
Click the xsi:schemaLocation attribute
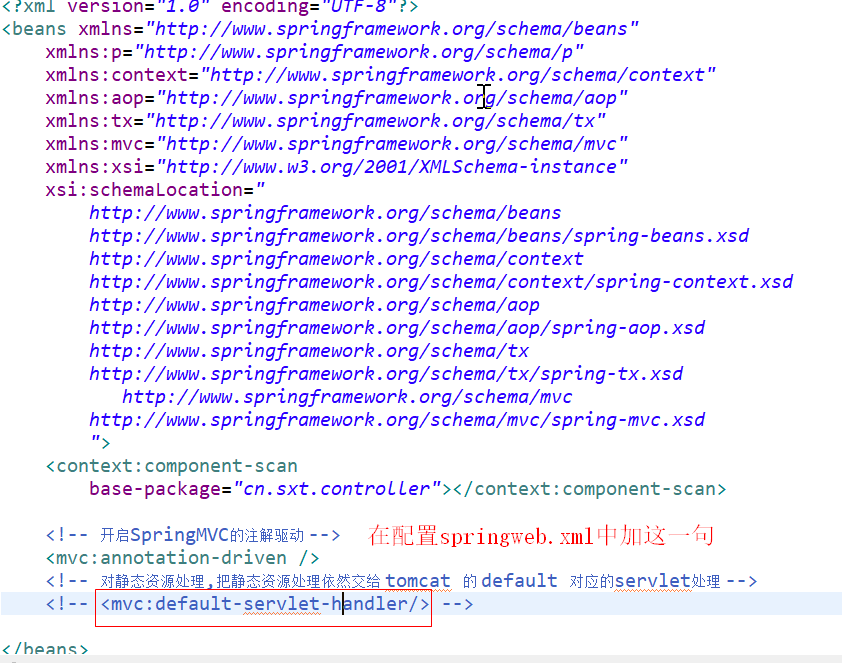click(x=155, y=190)
